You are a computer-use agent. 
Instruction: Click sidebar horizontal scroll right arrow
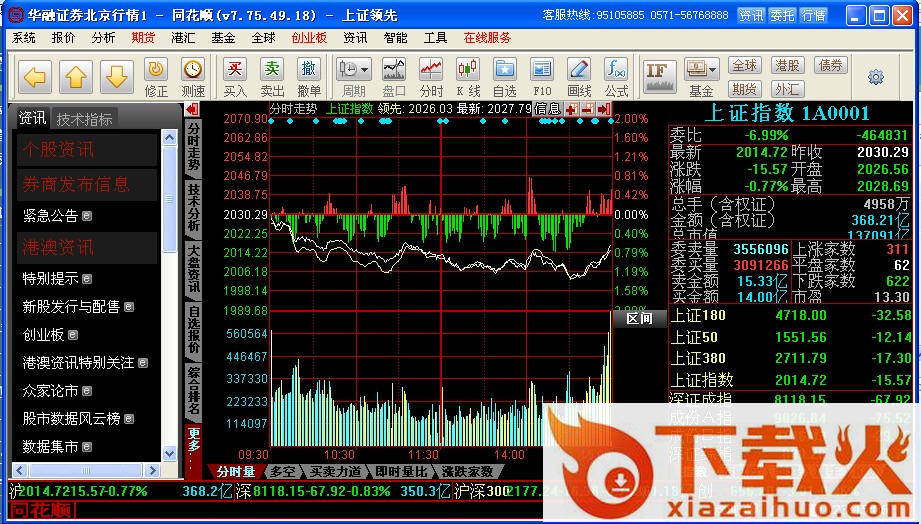coord(153,470)
